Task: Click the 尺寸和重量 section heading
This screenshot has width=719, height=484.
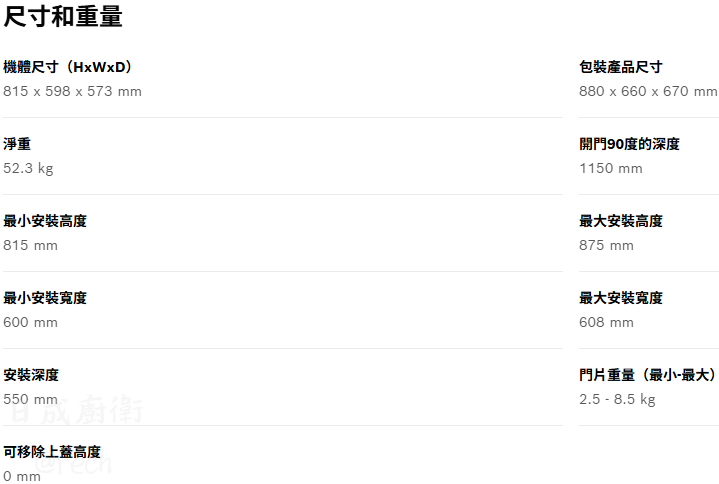Action: pyautogui.click(x=63, y=16)
